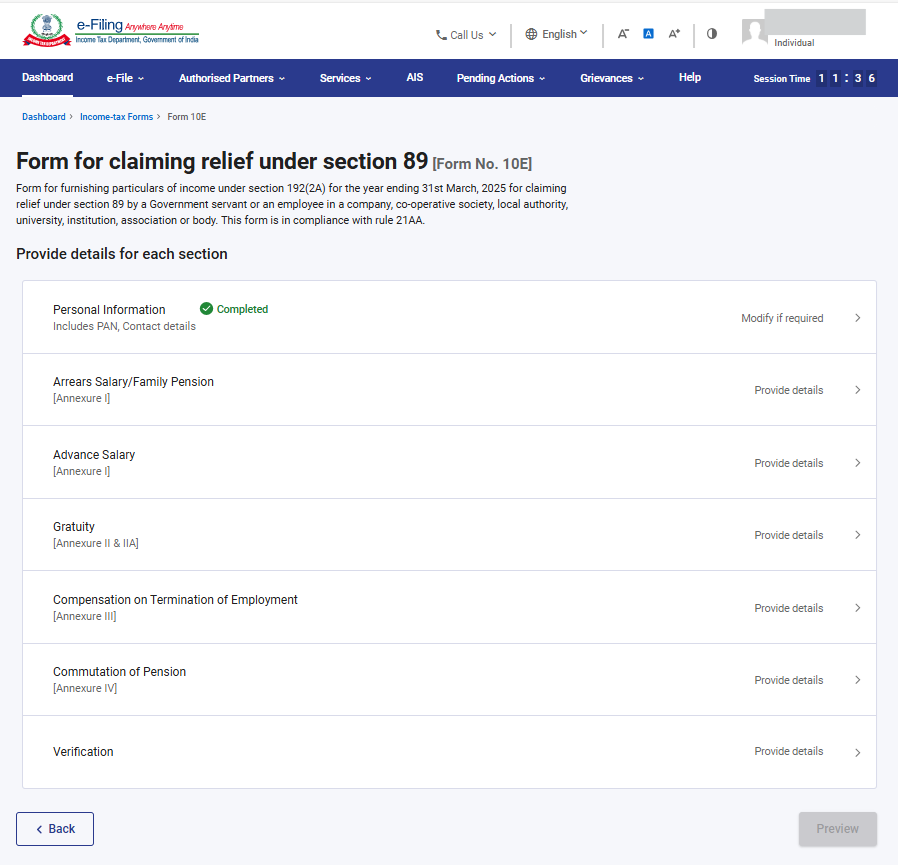The image size is (898, 865).
Task: Open the AIS menu item
Action: [x=415, y=77]
